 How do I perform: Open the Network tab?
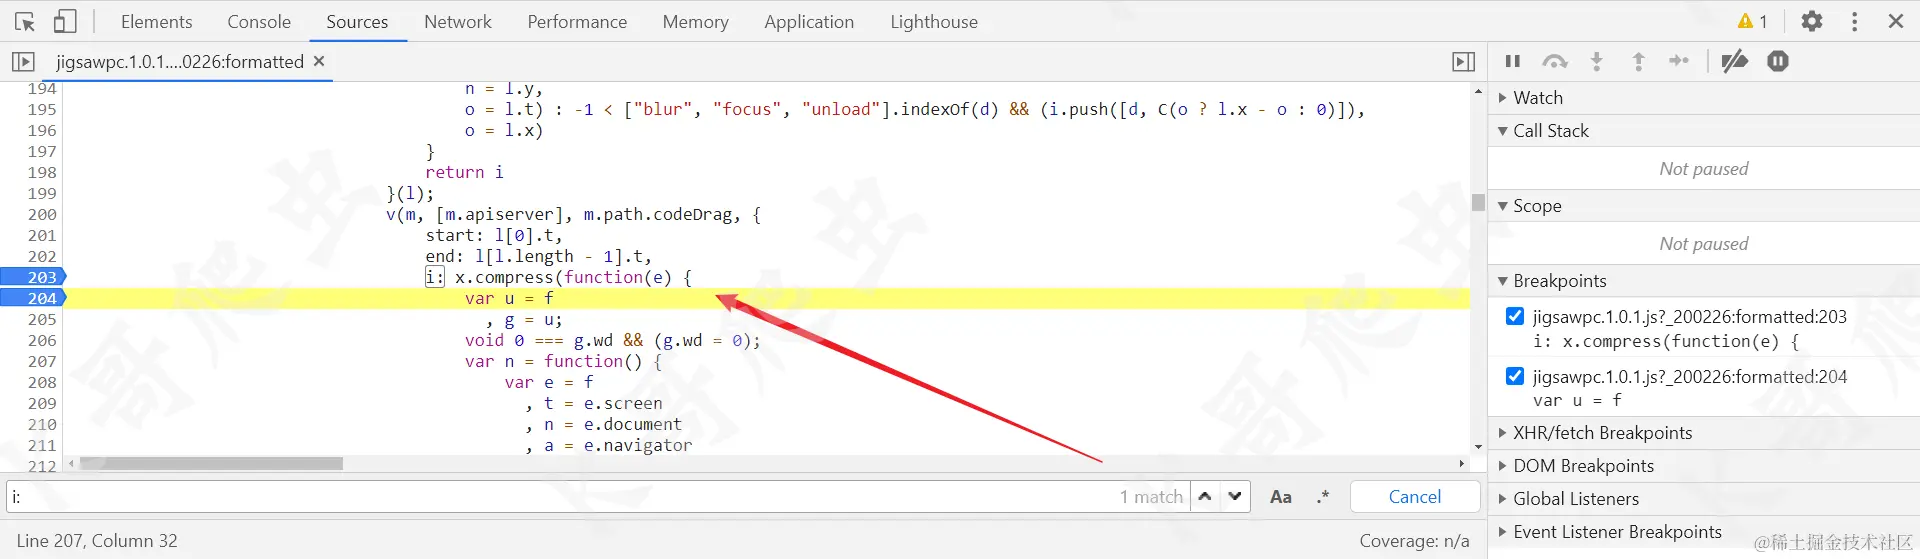pos(458,21)
